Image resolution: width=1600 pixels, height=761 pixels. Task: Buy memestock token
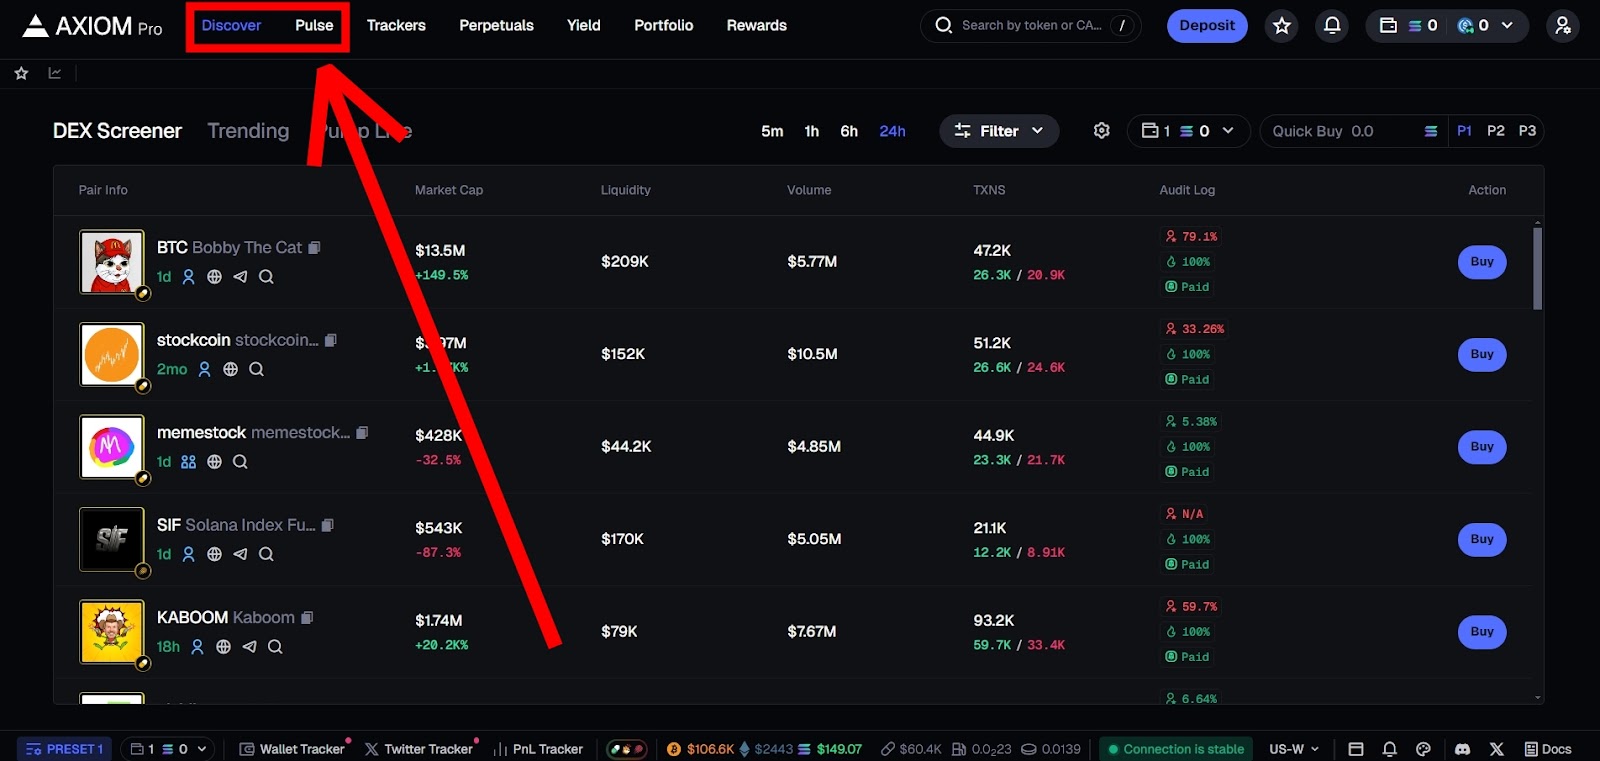click(1482, 447)
